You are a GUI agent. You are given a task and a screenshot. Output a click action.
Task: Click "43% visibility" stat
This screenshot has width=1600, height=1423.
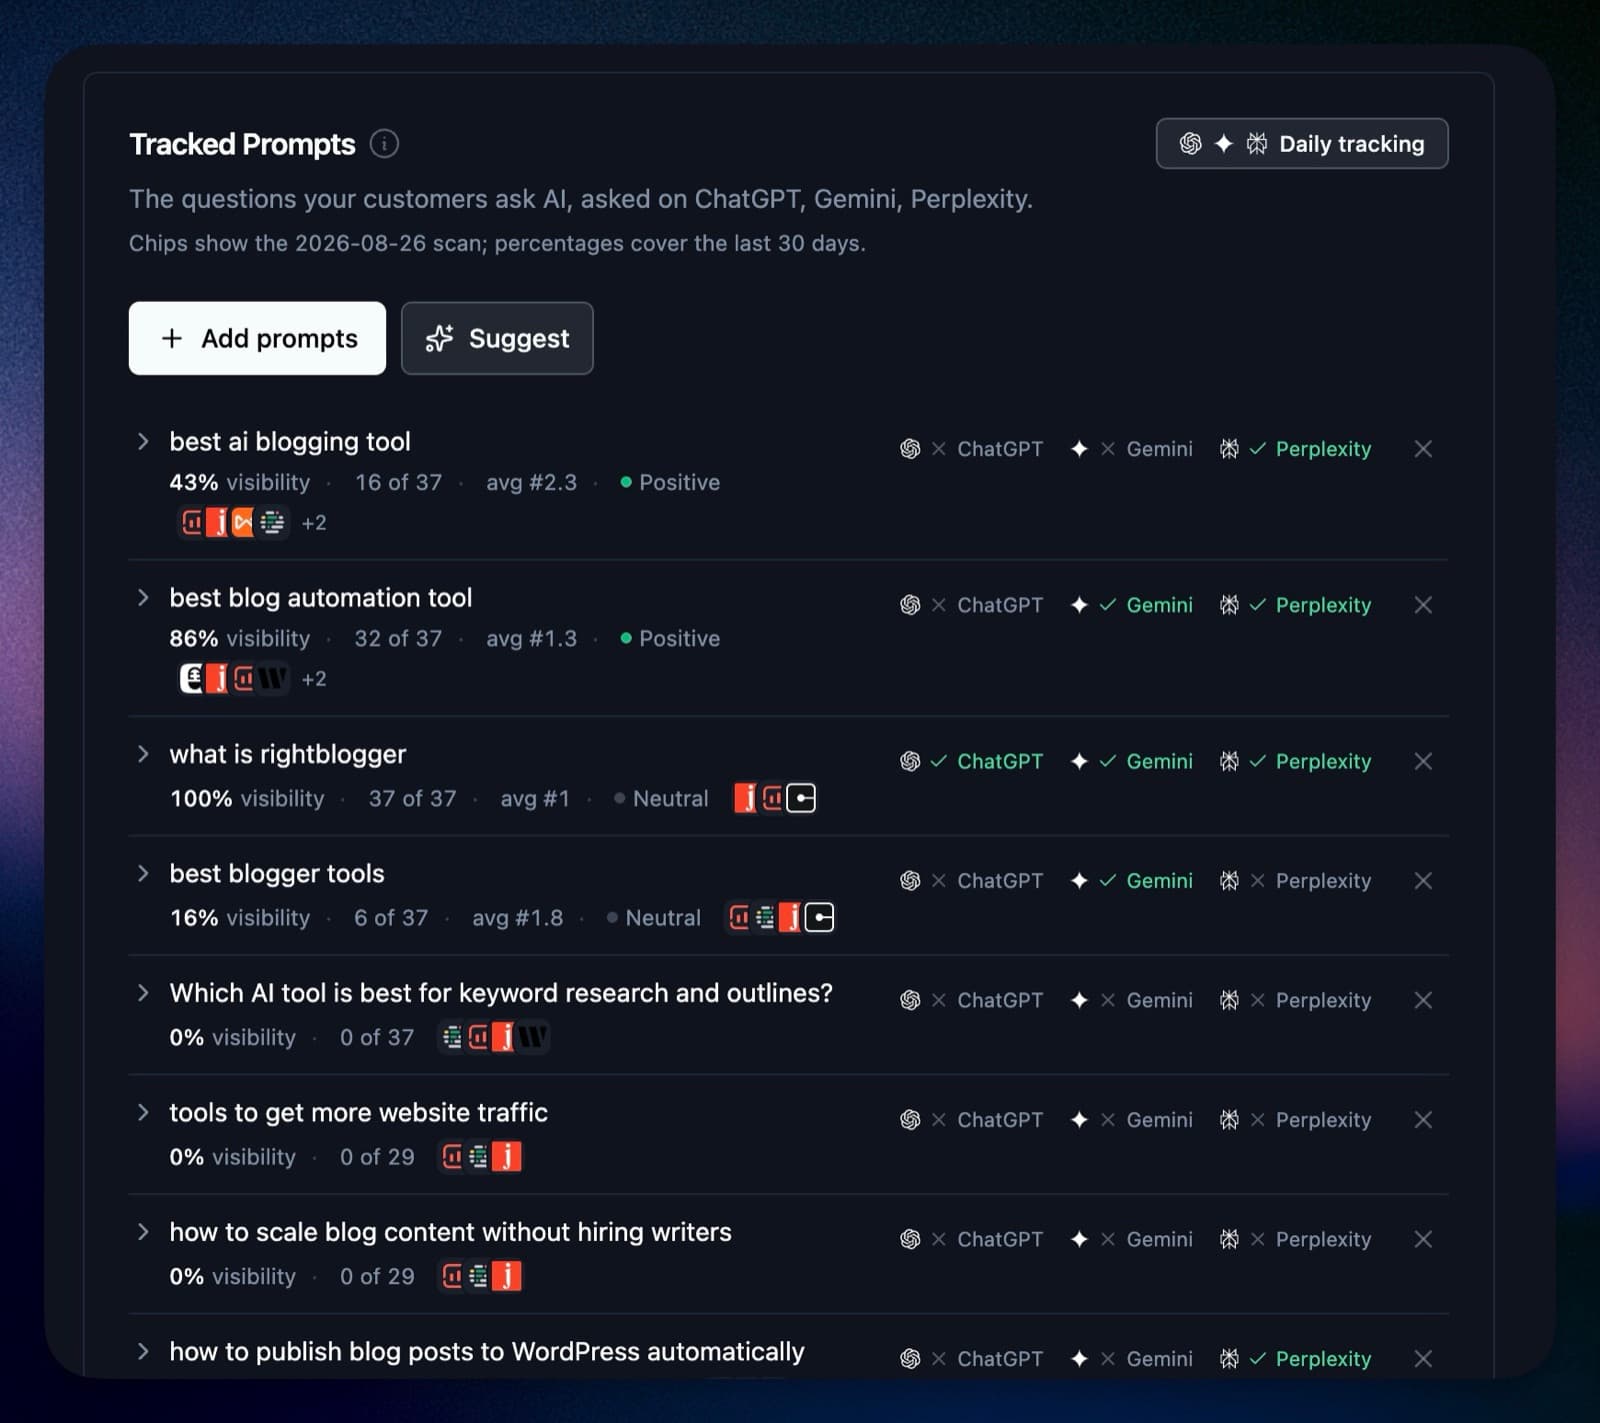[x=240, y=482]
